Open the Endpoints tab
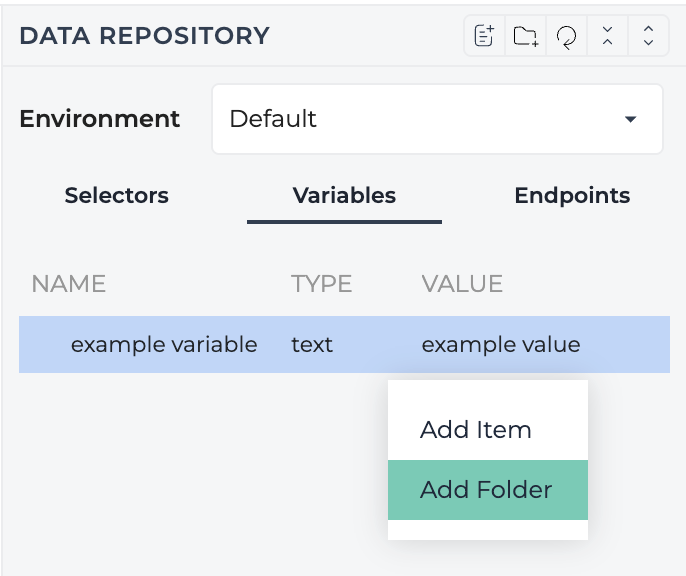The width and height of the screenshot is (686, 576). click(572, 195)
